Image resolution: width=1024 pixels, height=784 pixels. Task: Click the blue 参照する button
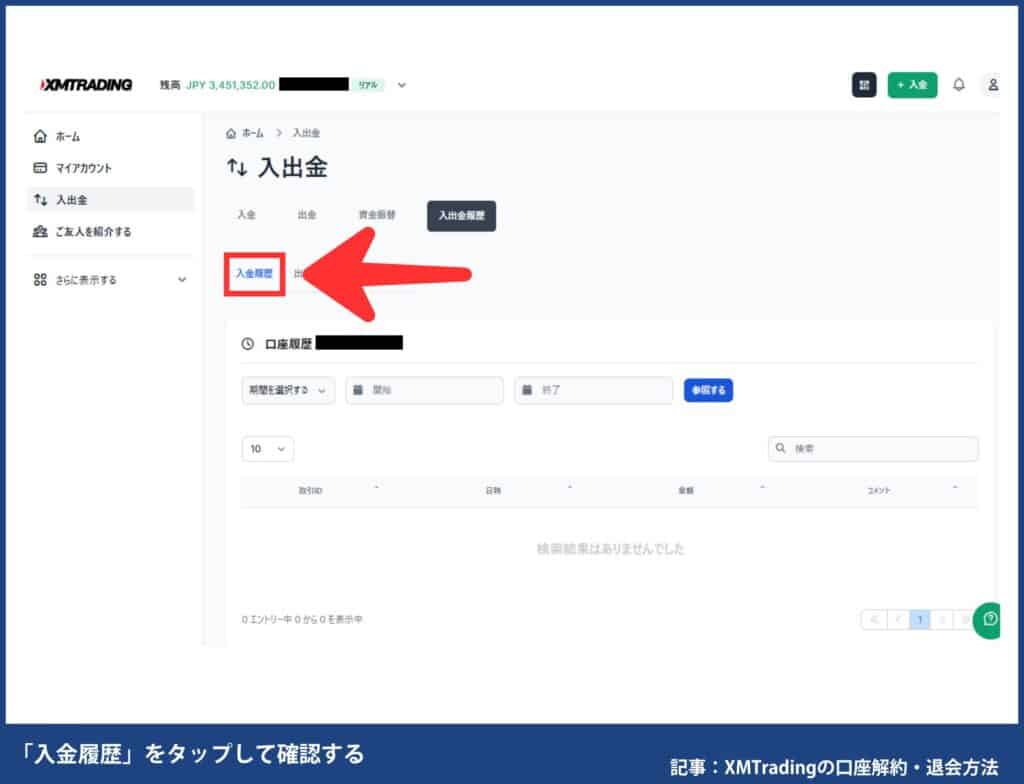pos(708,390)
